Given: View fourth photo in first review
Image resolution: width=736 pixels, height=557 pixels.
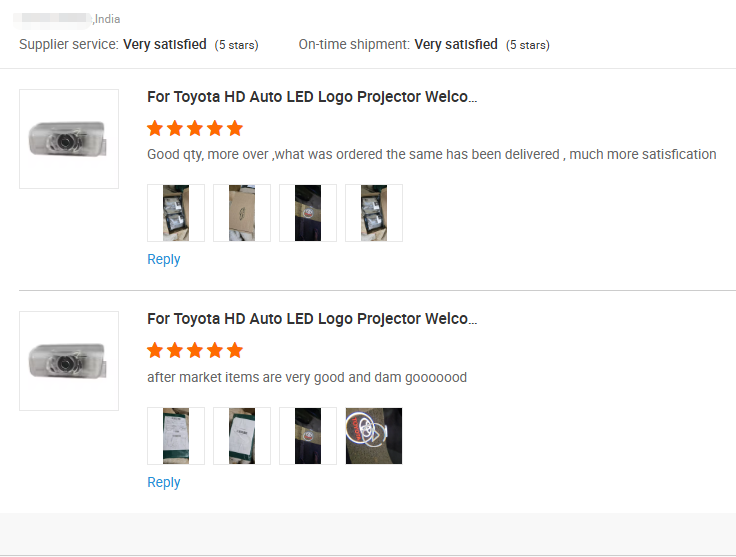Looking at the screenshot, I should point(374,213).
